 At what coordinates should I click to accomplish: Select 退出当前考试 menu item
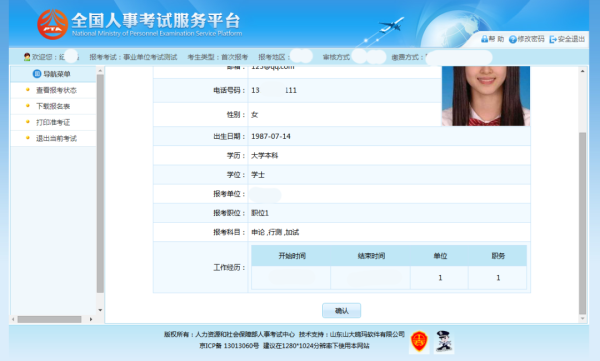point(56,139)
